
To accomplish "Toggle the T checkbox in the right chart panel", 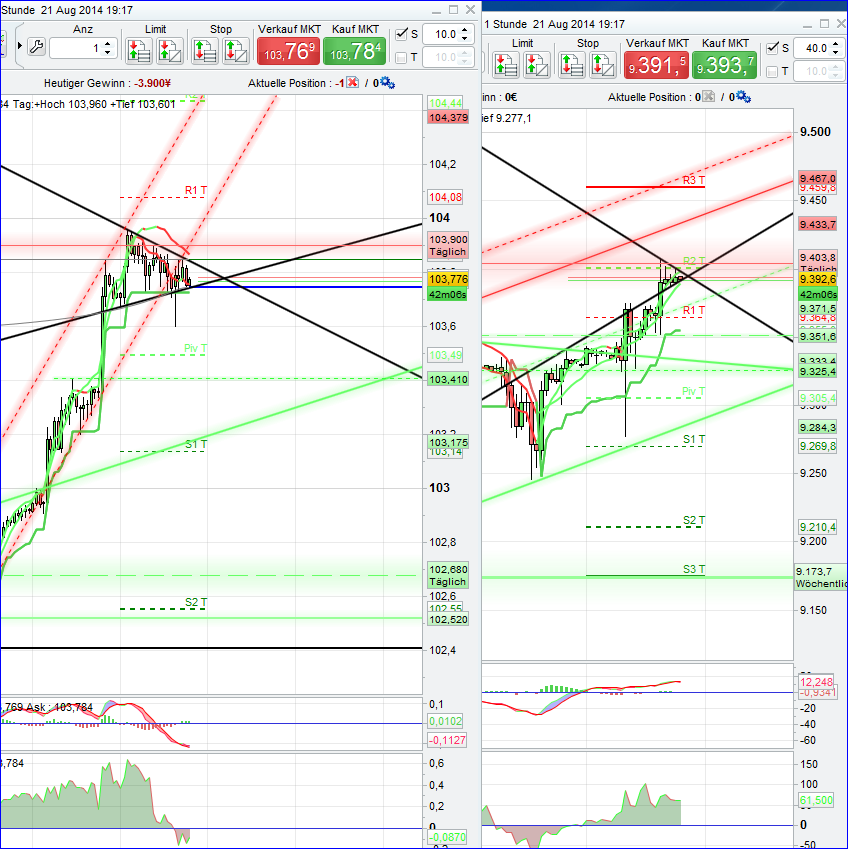I will tap(774, 69).
